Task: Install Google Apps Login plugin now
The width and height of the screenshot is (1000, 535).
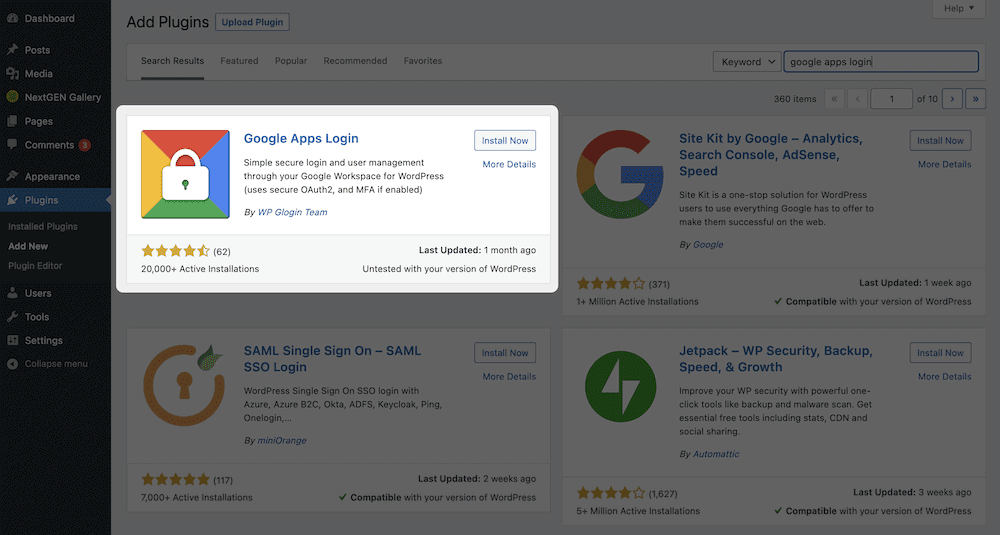Action: 505,140
